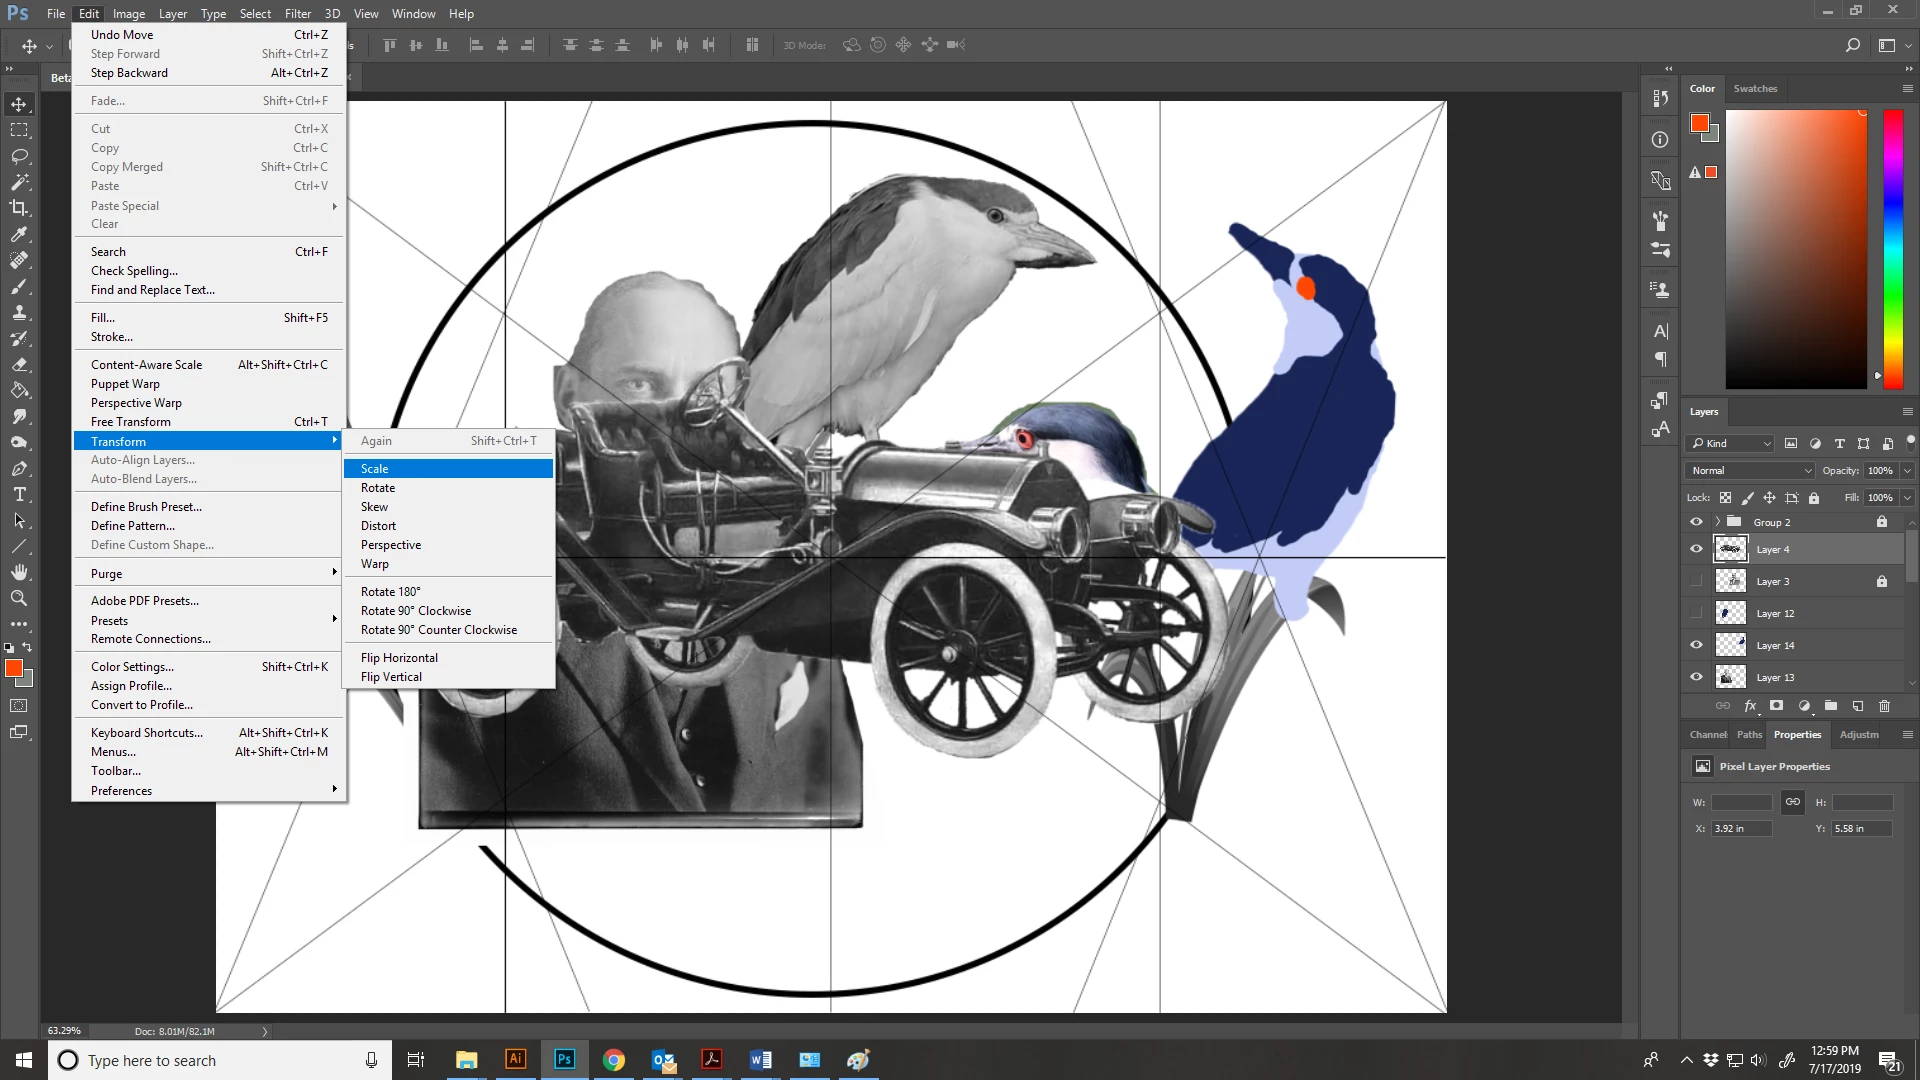Hide Layer 4 using its eye icon
Screen dimensions: 1920x1080
pos(1696,549)
